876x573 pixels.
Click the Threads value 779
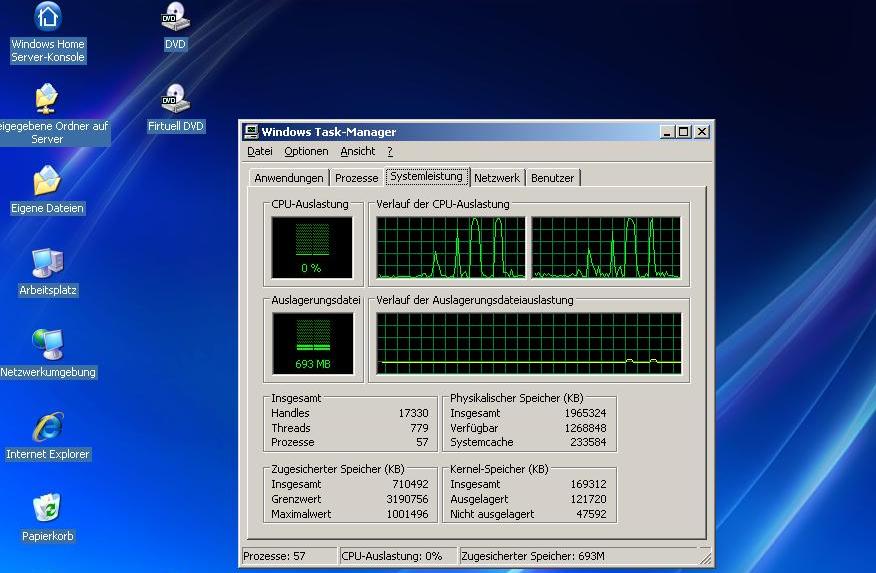click(x=420, y=428)
